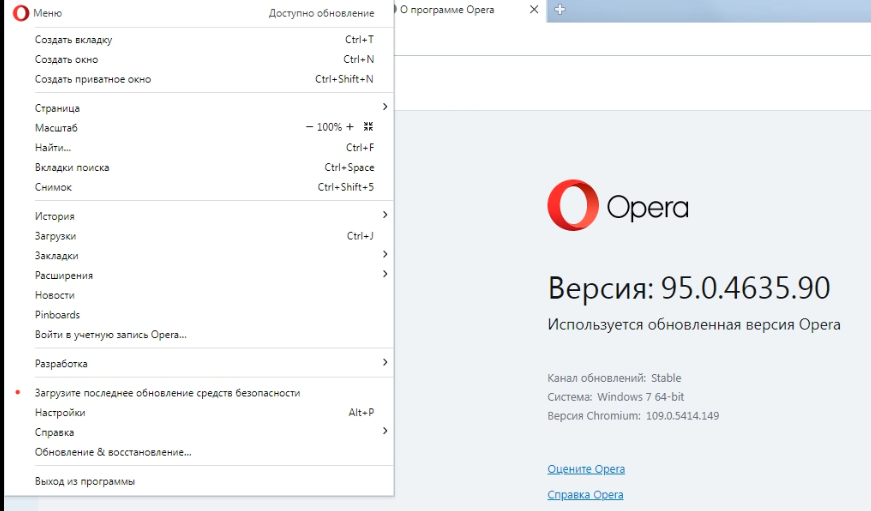Expand the Расширения submenu arrow
The height and width of the screenshot is (511, 871).
pyautogui.click(x=385, y=274)
